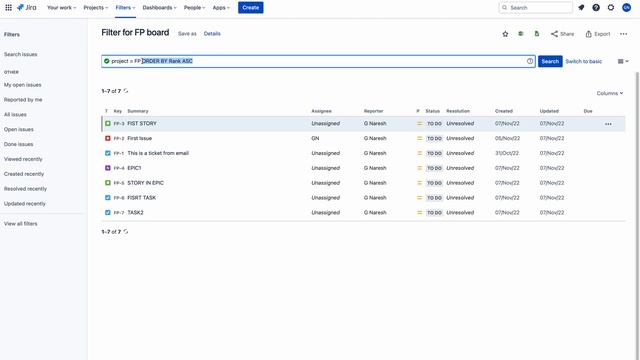Open the Columns chooser dropdown
This screenshot has width=640, height=360.
coord(610,93)
